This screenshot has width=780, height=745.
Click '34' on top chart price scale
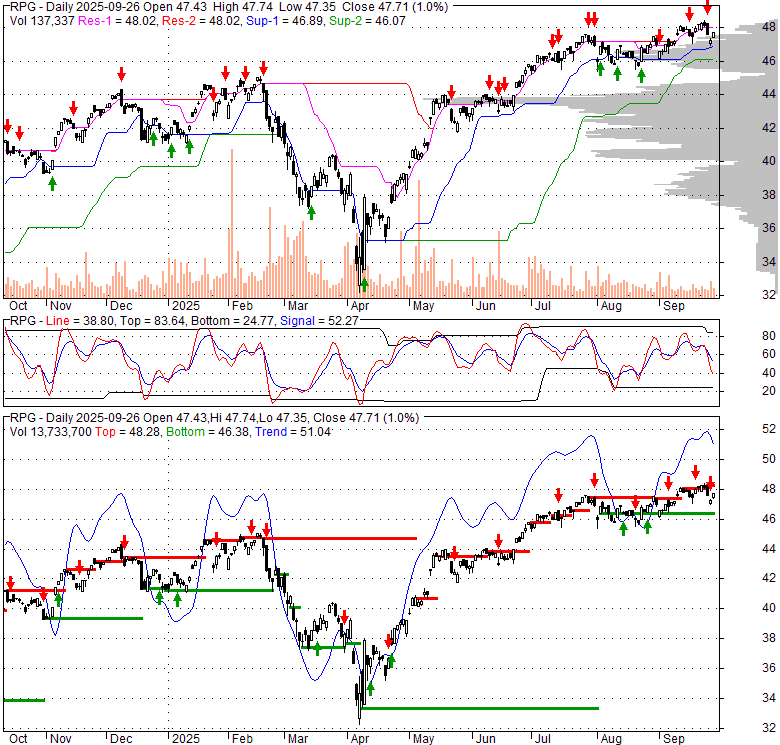click(x=769, y=262)
